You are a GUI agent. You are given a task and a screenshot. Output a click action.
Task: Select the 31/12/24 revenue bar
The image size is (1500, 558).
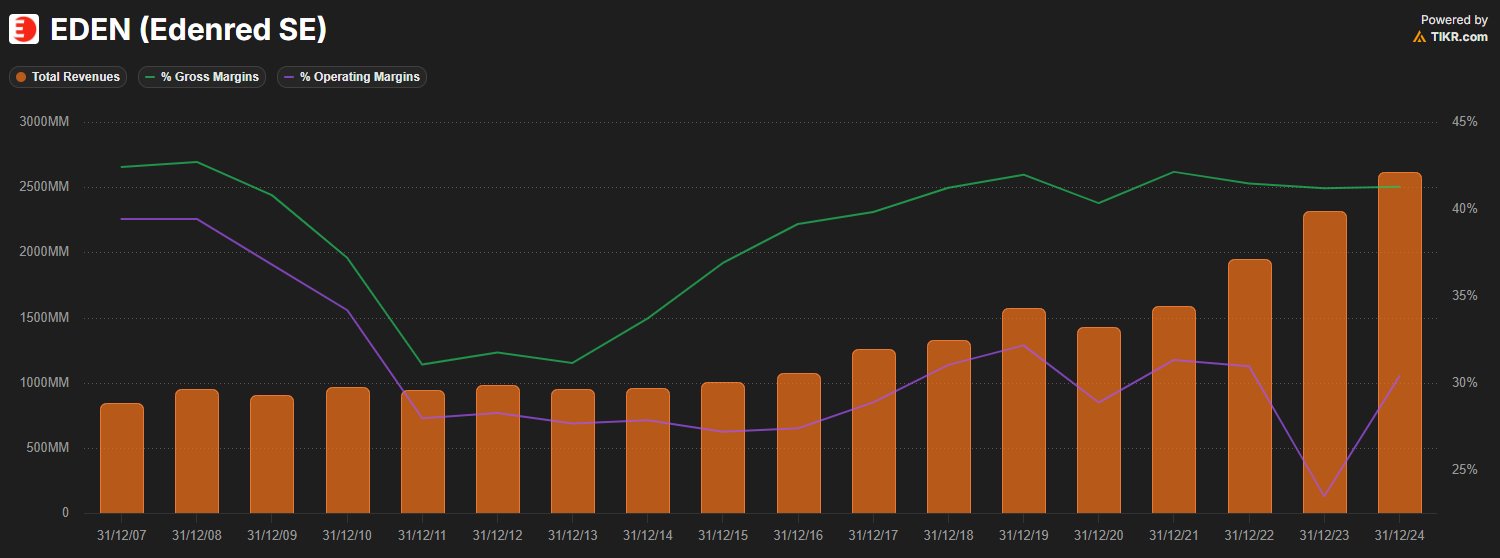[1400, 343]
